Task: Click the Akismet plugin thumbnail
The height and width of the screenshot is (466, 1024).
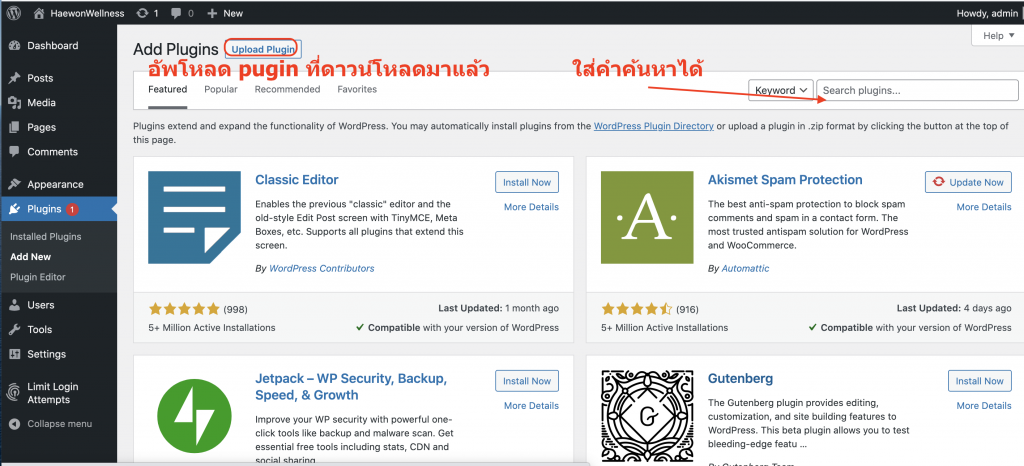Action: (x=647, y=217)
